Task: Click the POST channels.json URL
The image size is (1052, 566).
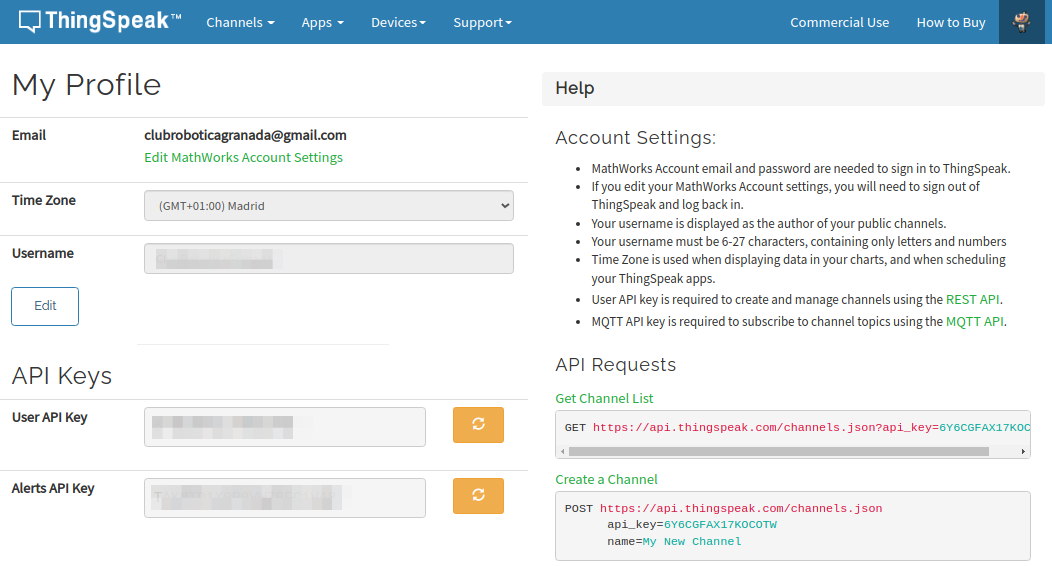Action: (x=741, y=508)
